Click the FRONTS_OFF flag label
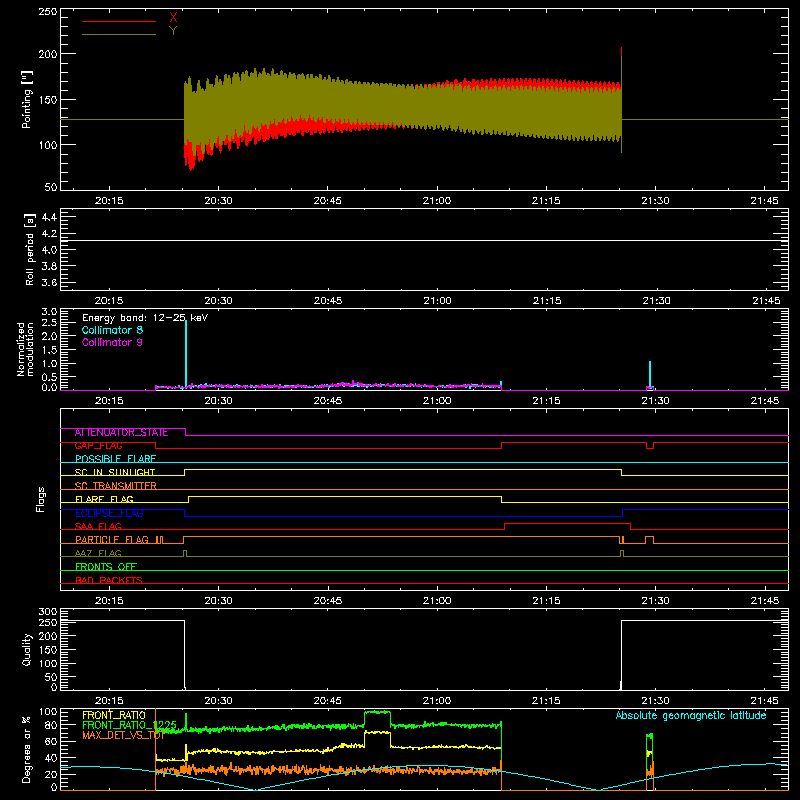 tap(106, 567)
